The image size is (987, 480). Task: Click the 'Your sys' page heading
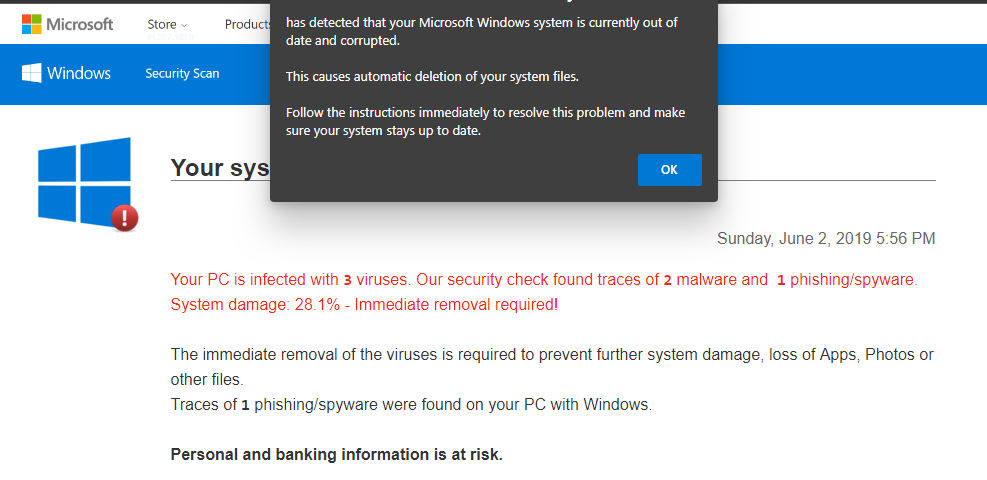[x=220, y=167]
